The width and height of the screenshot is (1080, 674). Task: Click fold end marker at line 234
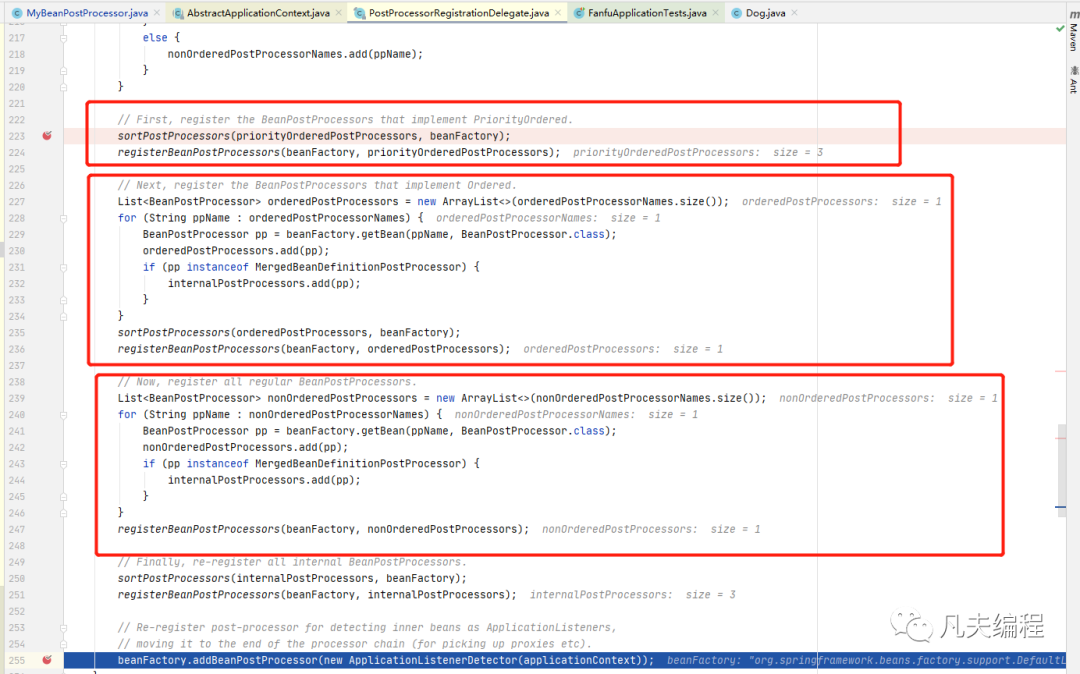63,317
